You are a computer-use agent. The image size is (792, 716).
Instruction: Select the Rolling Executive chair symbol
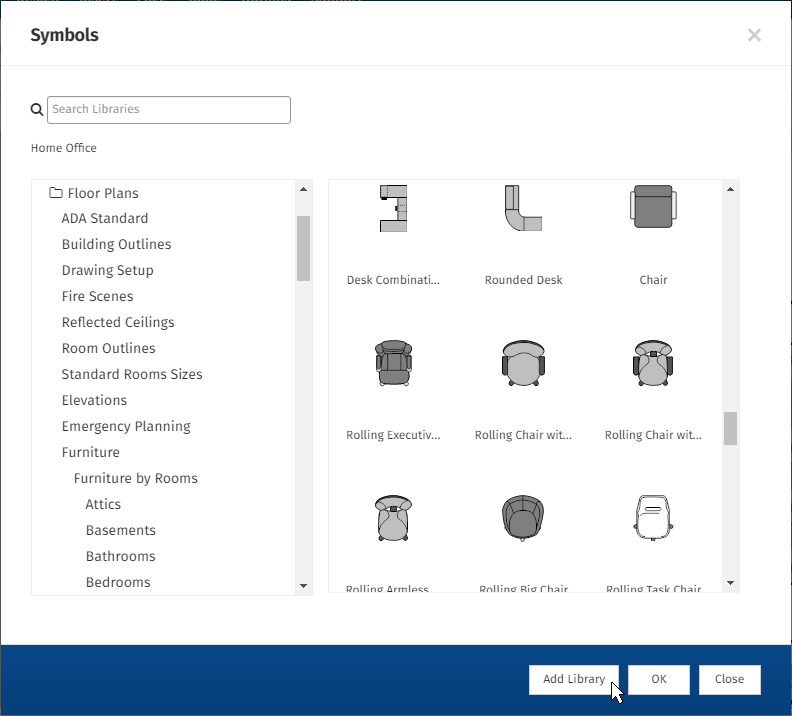pos(393,363)
